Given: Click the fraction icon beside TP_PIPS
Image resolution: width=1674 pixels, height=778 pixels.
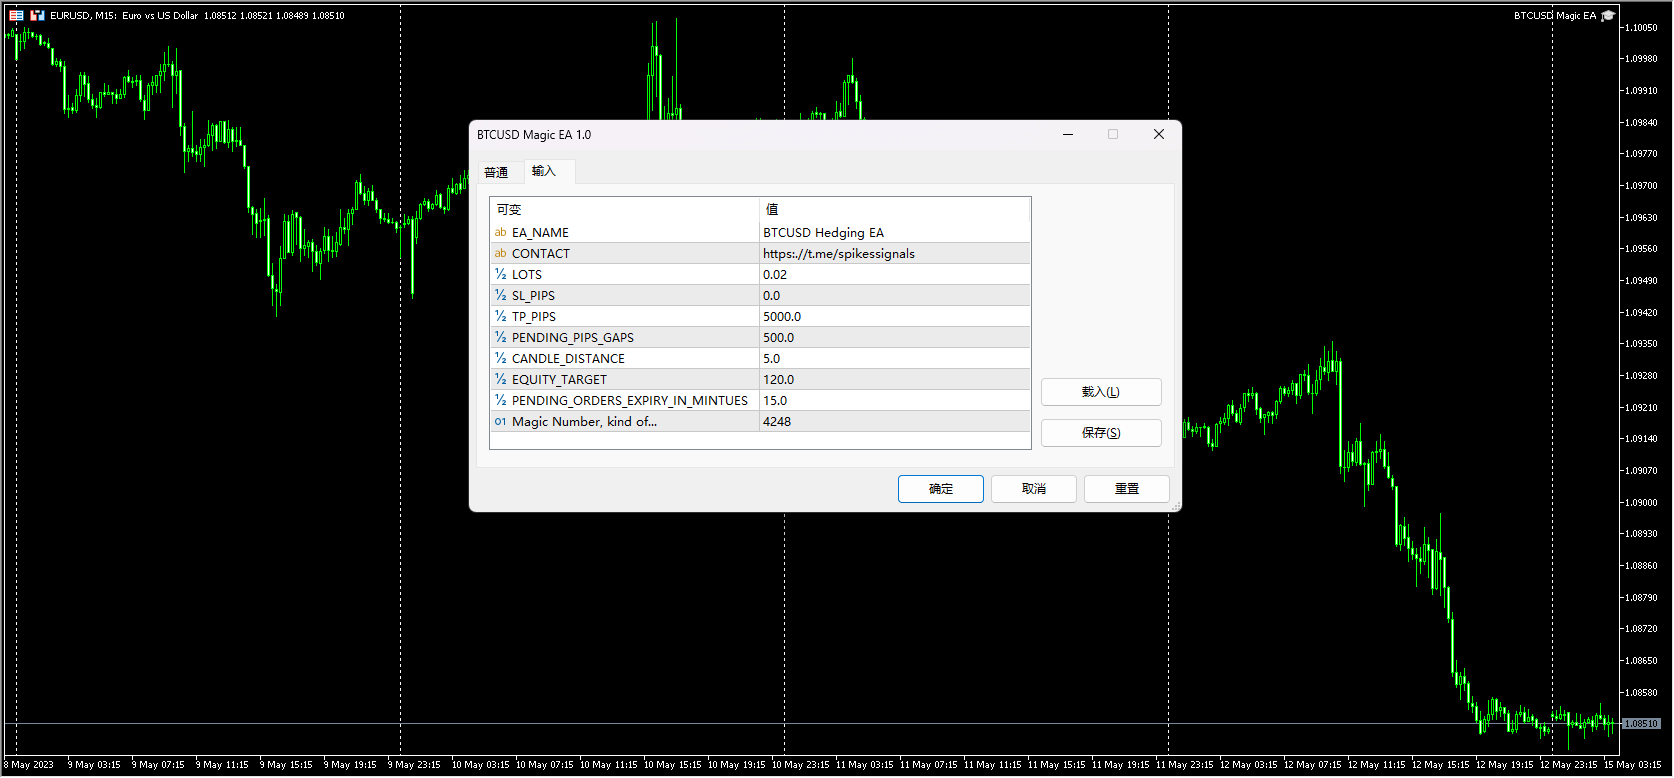Looking at the screenshot, I should pyautogui.click(x=500, y=317).
